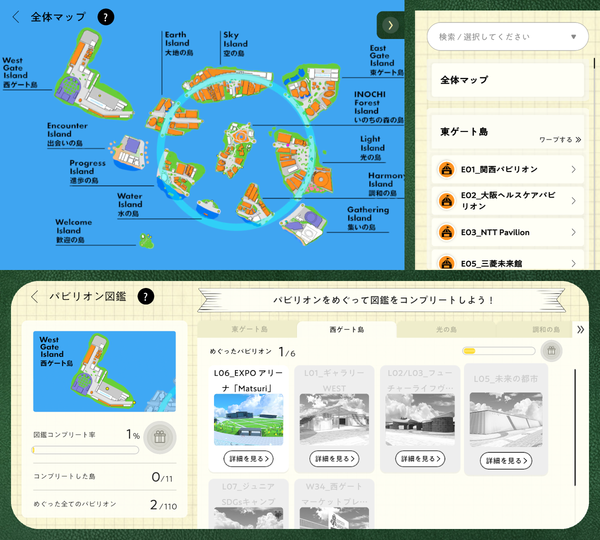Expand E03_NTT Pavilion row chevron
The height and width of the screenshot is (540, 600).
573,232
